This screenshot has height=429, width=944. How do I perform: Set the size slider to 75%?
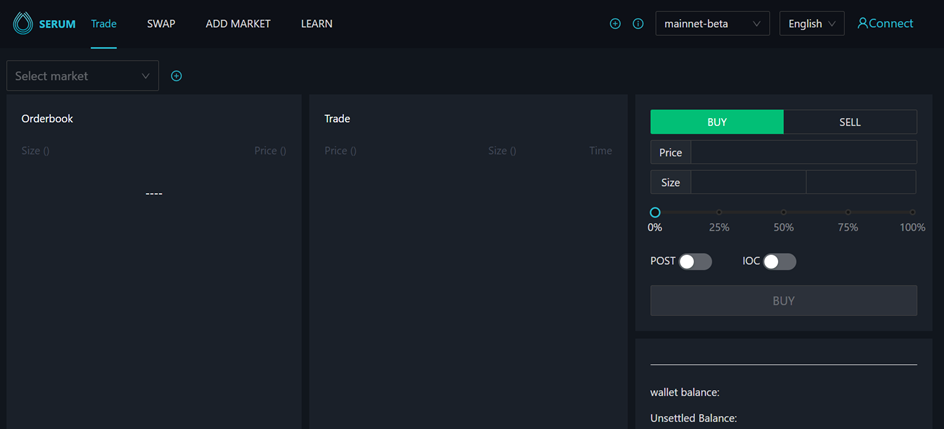click(848, 212)
